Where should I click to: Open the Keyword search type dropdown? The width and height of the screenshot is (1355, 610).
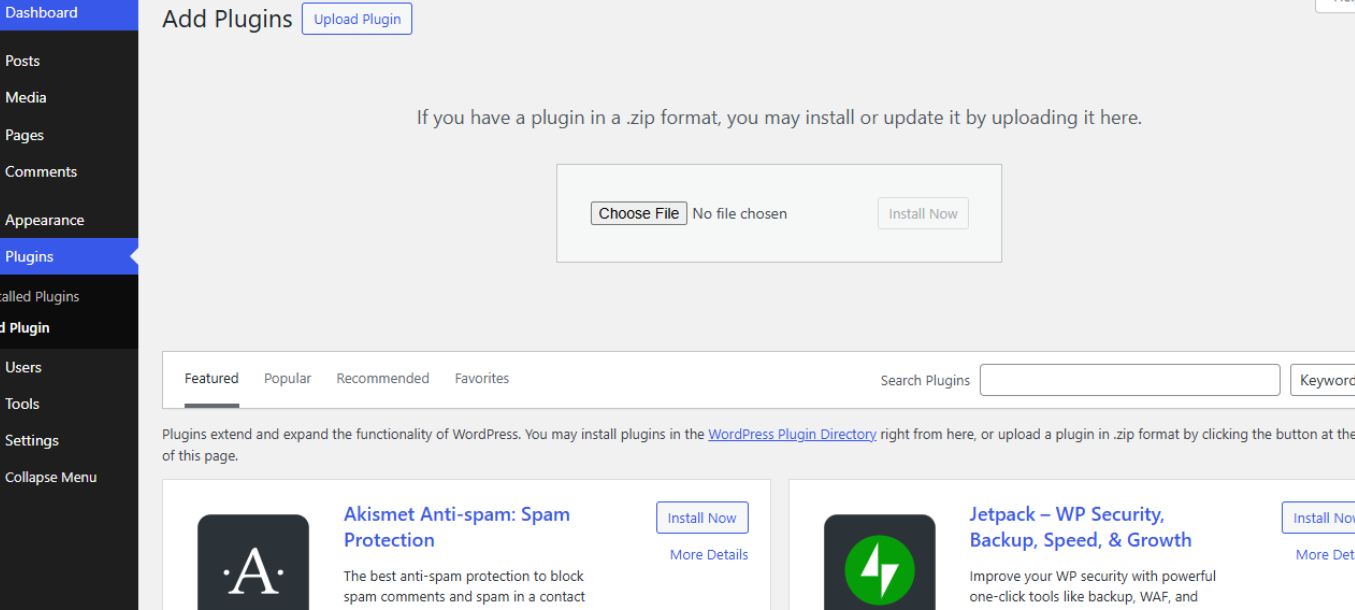[x=1324, y=380]
